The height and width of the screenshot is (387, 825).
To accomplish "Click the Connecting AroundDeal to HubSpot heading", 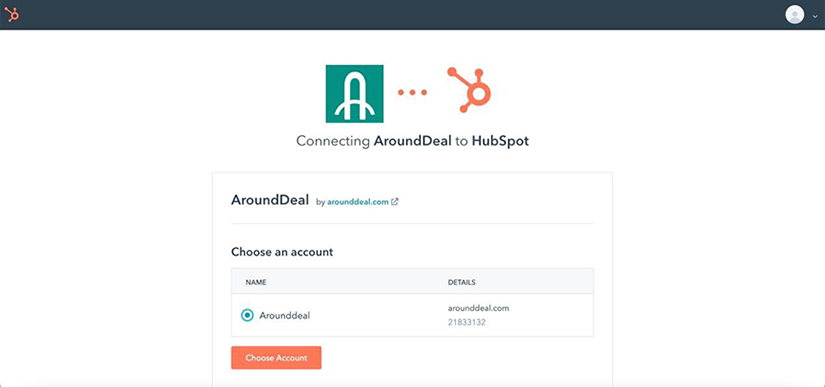I will pos(412,141).
